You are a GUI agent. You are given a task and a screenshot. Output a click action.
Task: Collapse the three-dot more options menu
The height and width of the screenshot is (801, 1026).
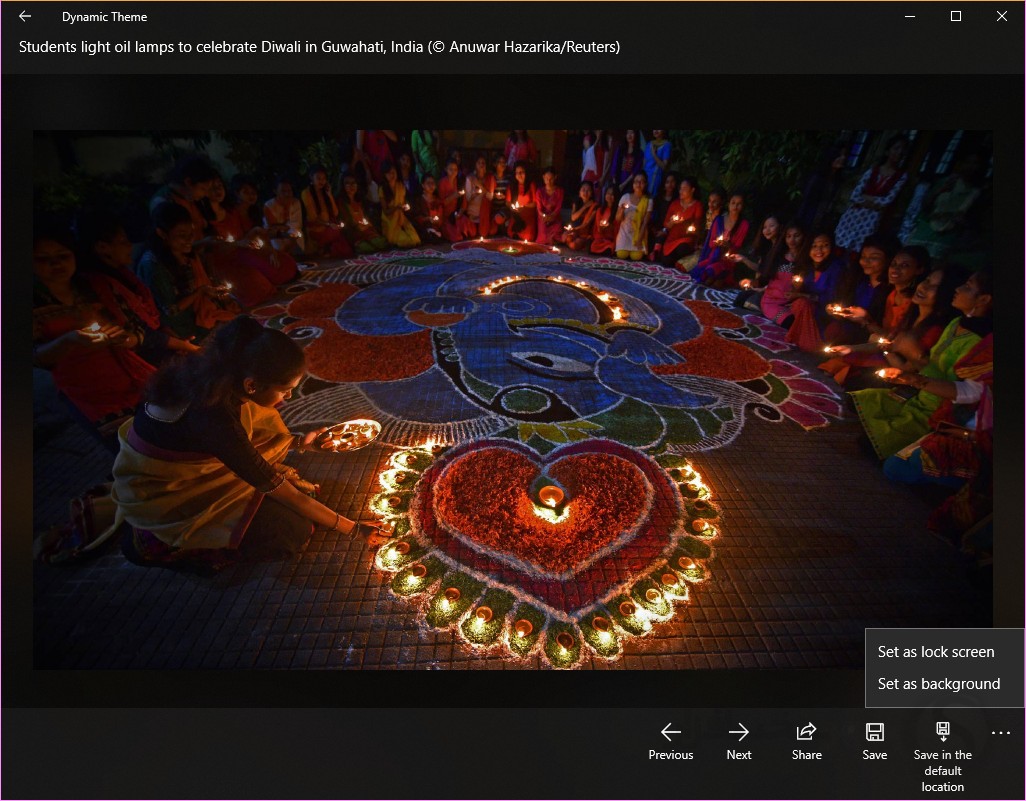tap(1000, 734)
